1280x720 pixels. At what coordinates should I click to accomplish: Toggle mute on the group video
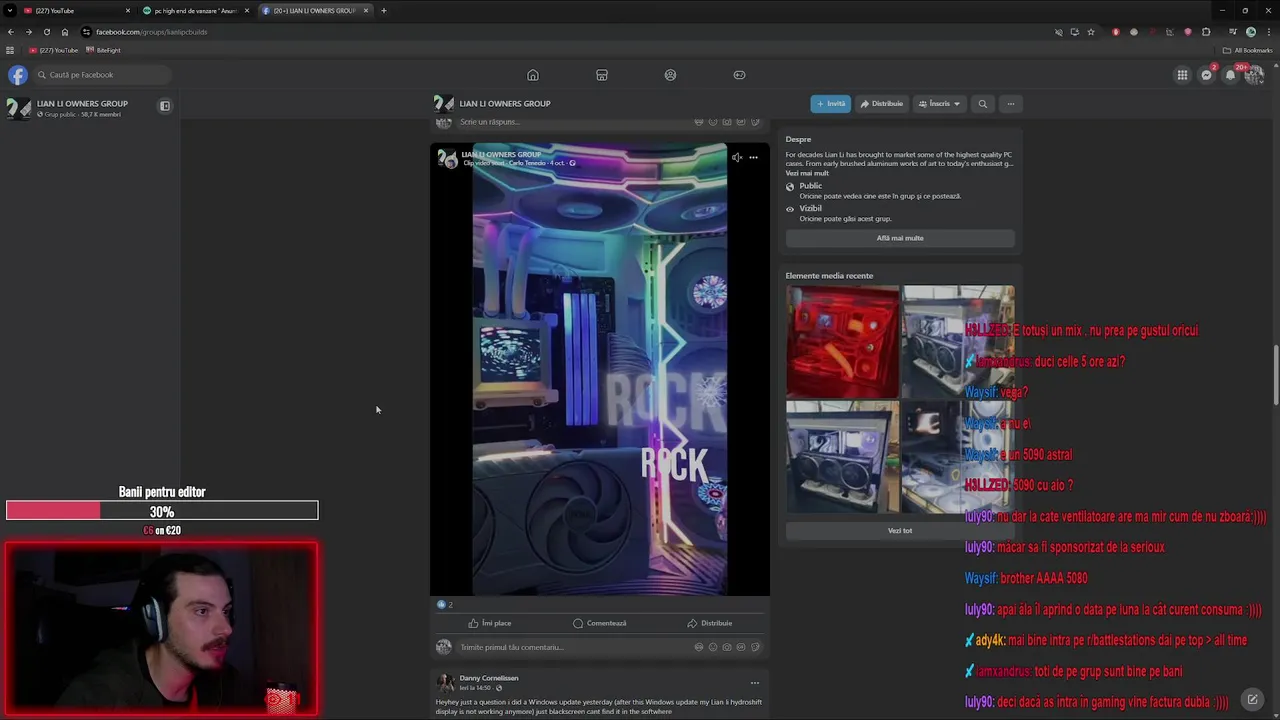(737, 157)
